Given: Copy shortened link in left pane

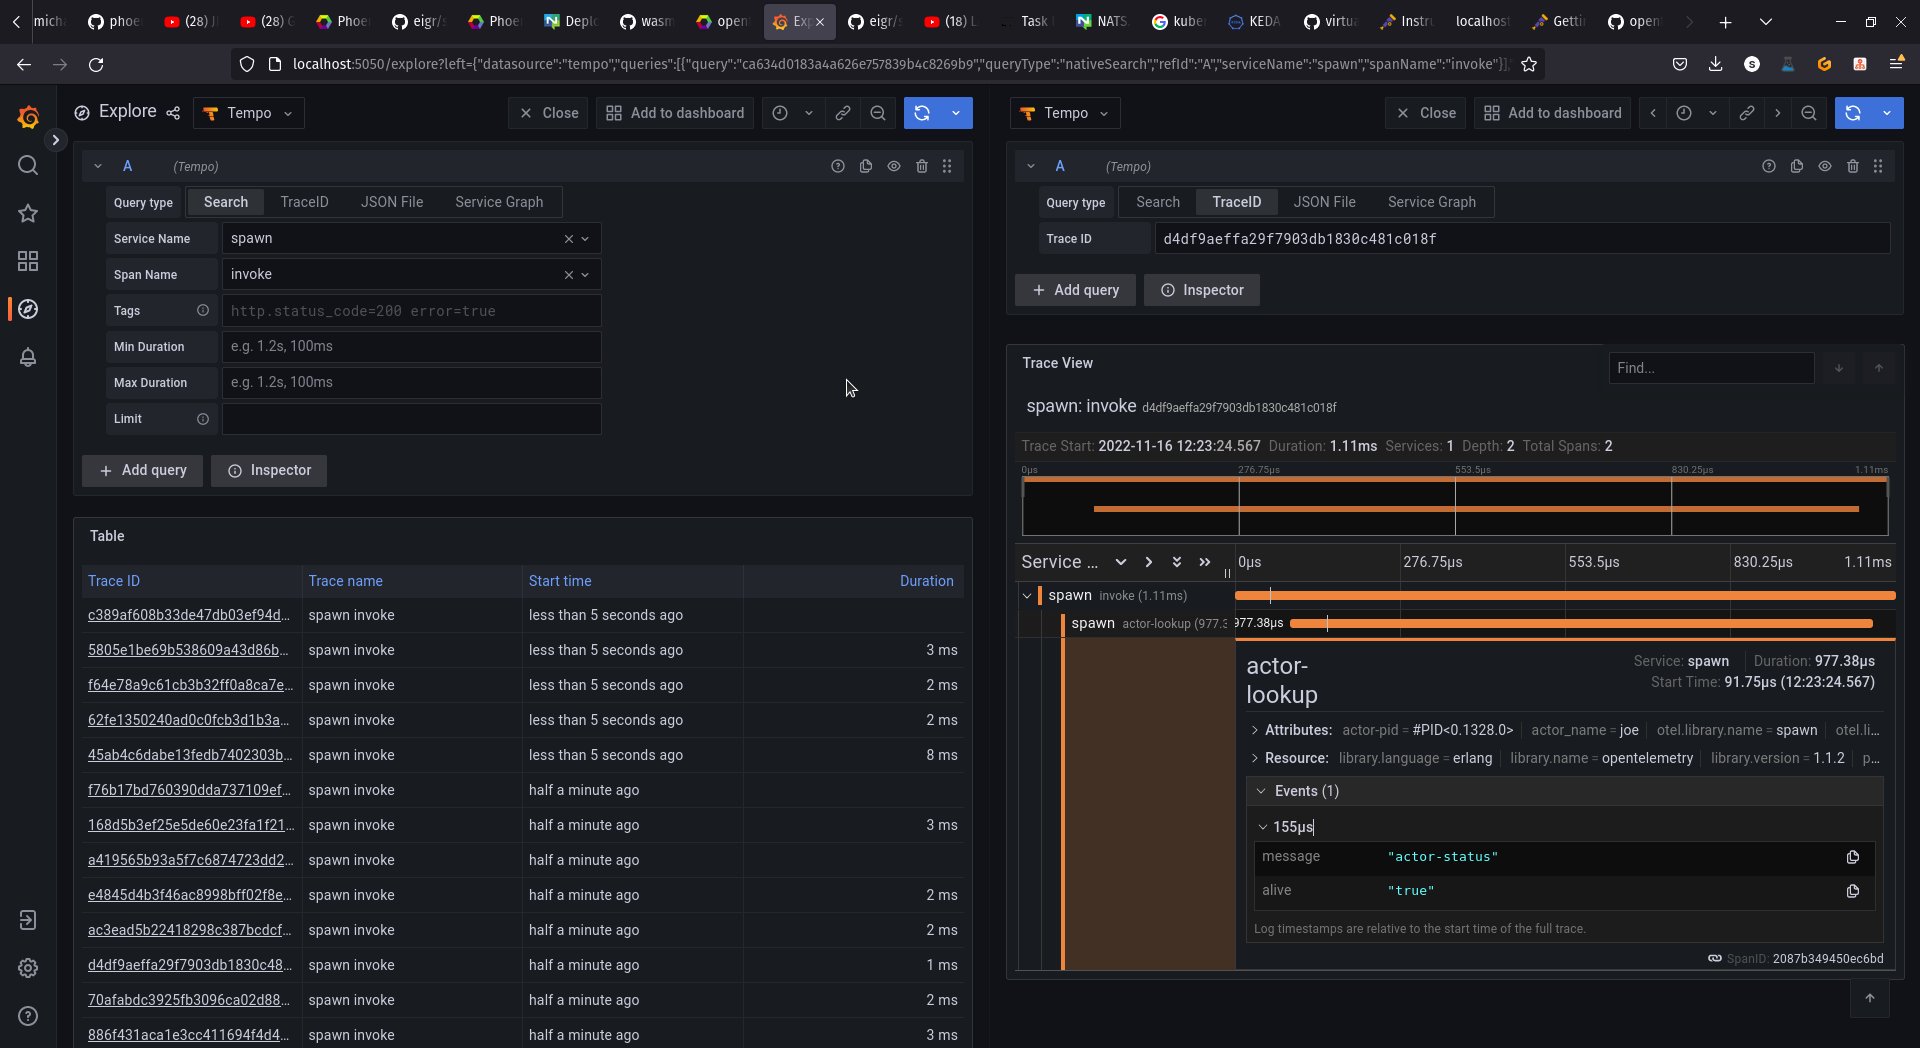Looking at the screenshot, I should 843,113.
